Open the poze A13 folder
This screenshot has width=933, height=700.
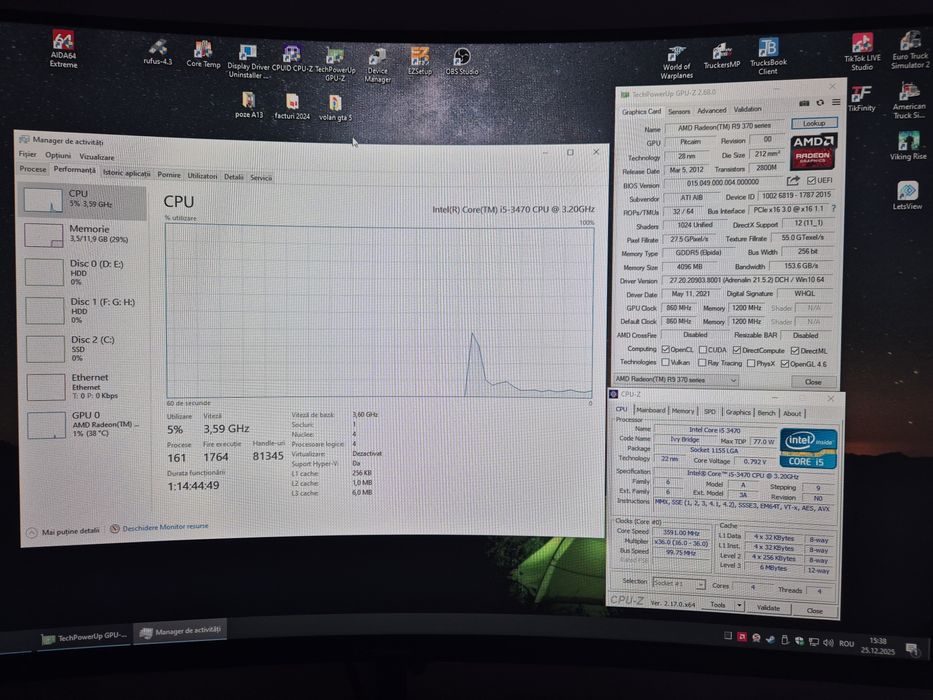click(249, 105)
